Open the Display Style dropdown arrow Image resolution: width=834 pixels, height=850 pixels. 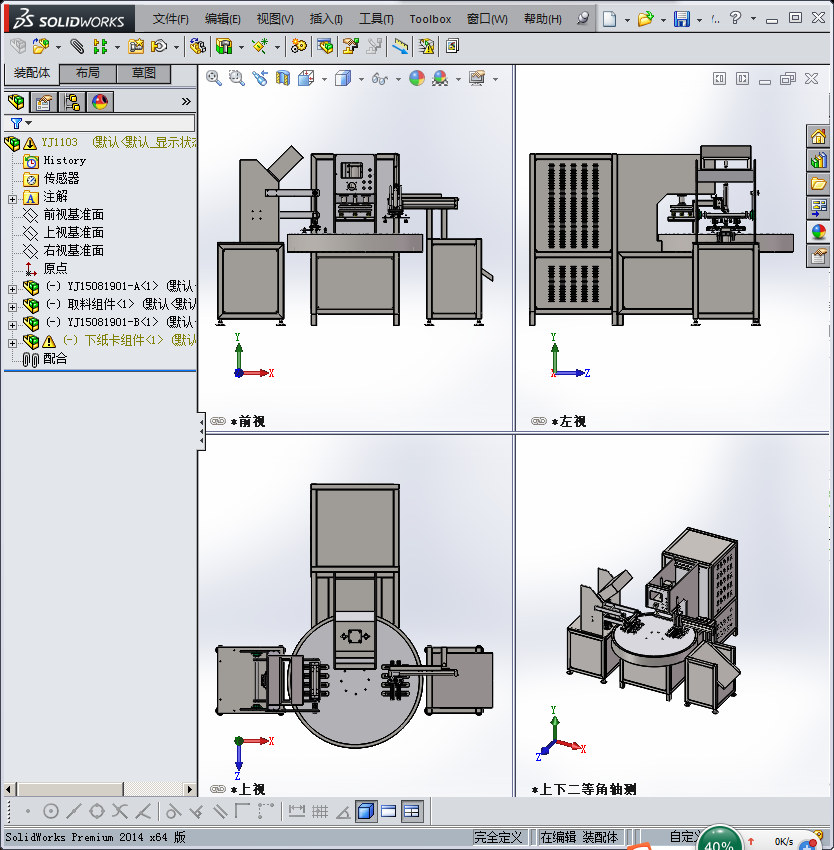pyautogui.click(x=361, y=80)
